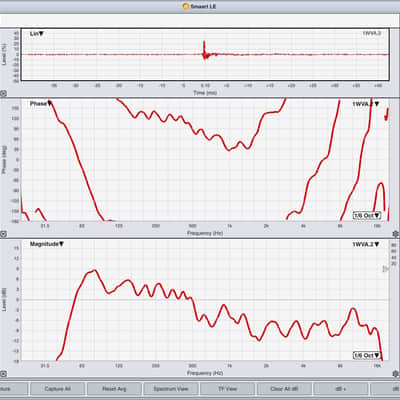Click the Reset Avg button

tap(114, 389)
